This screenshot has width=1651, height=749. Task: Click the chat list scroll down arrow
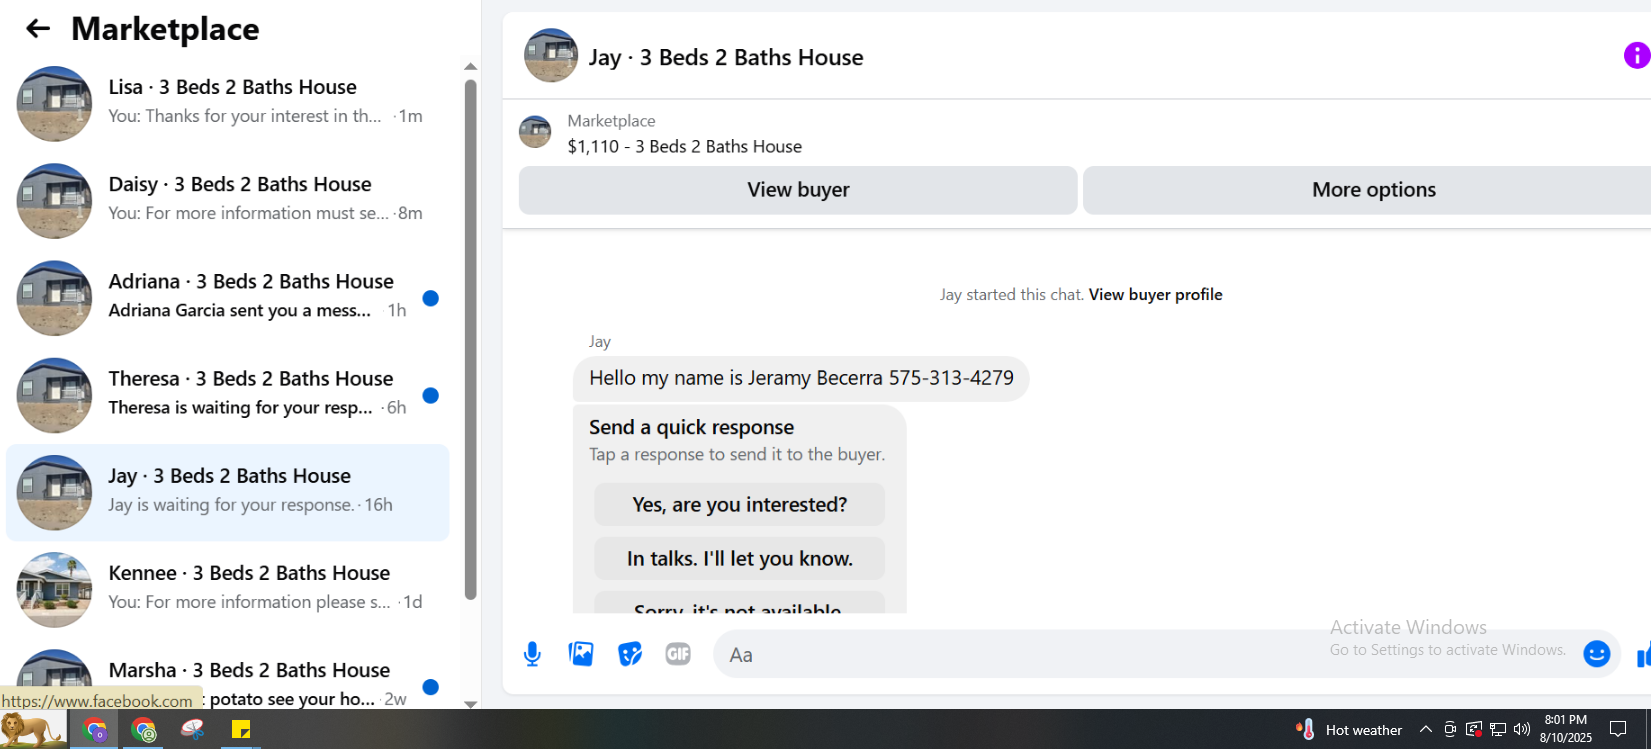coord(470,704)
